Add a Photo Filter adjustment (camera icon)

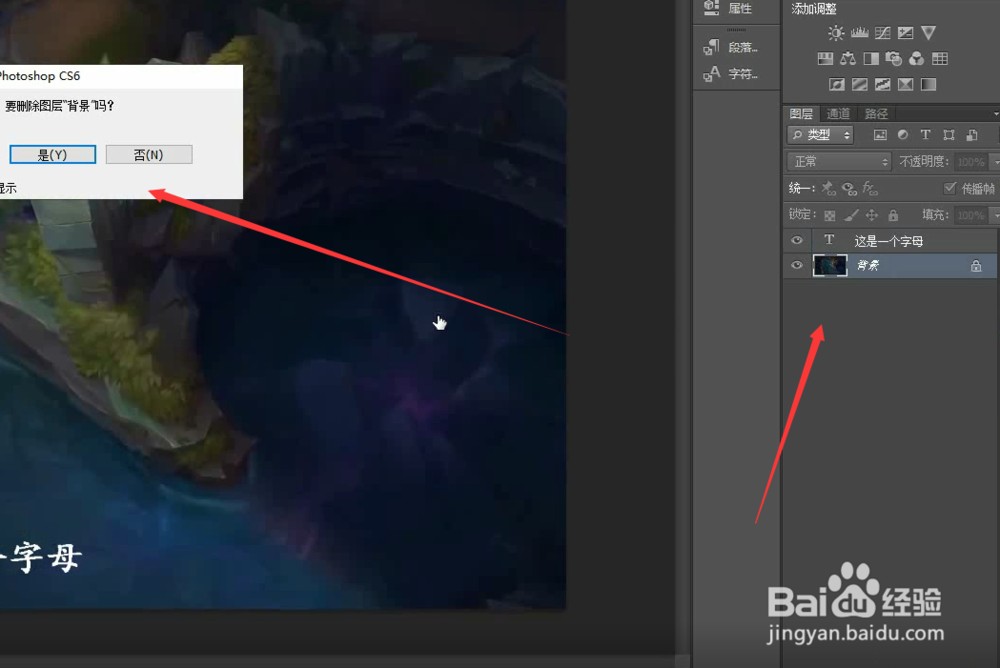893,59
